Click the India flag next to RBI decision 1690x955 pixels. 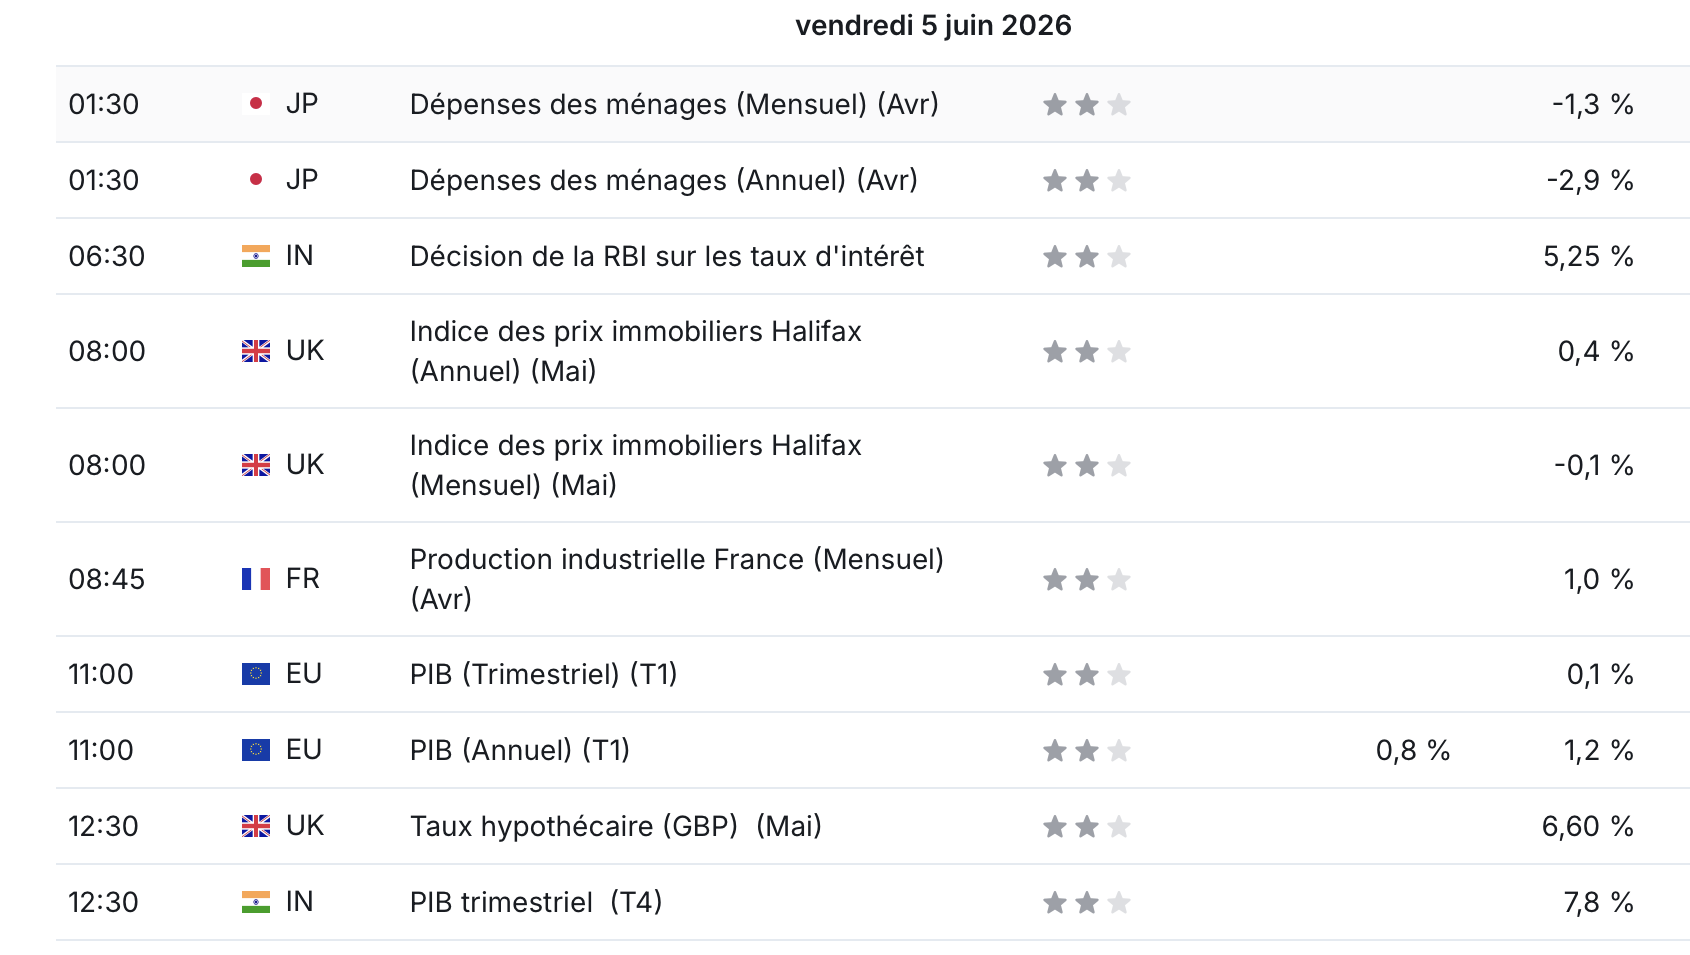[256, 256]
